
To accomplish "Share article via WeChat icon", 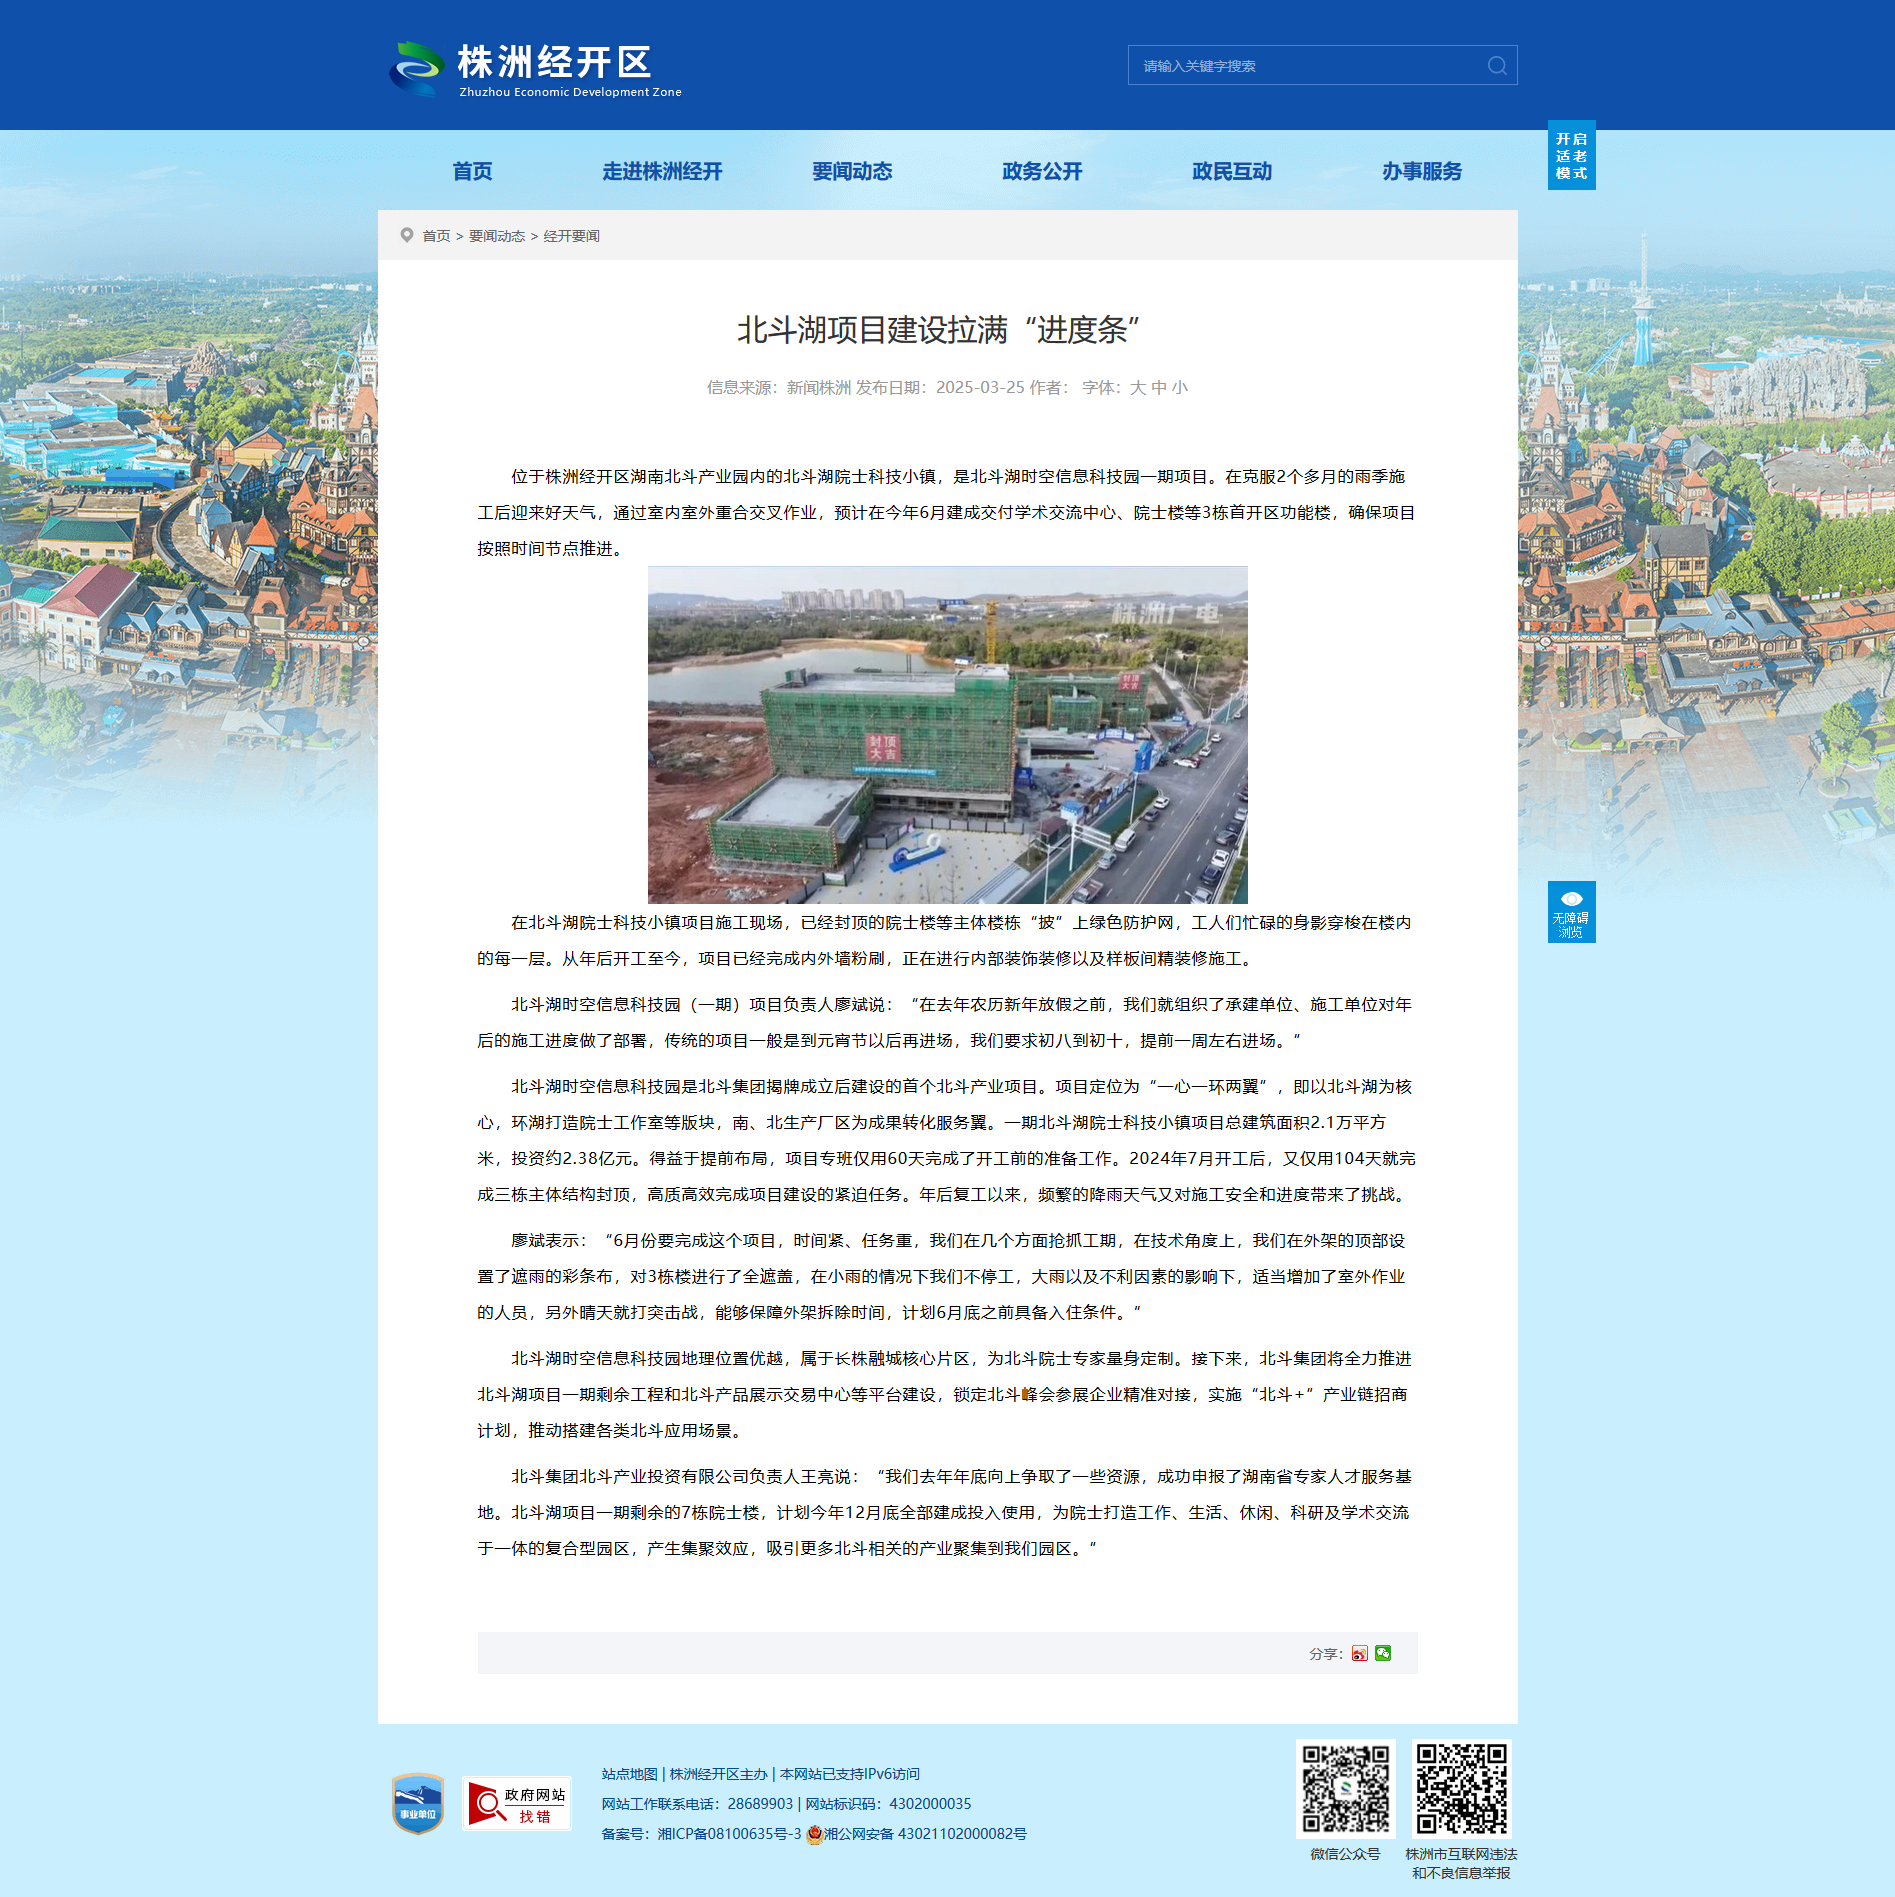I will [1383, 1653].
